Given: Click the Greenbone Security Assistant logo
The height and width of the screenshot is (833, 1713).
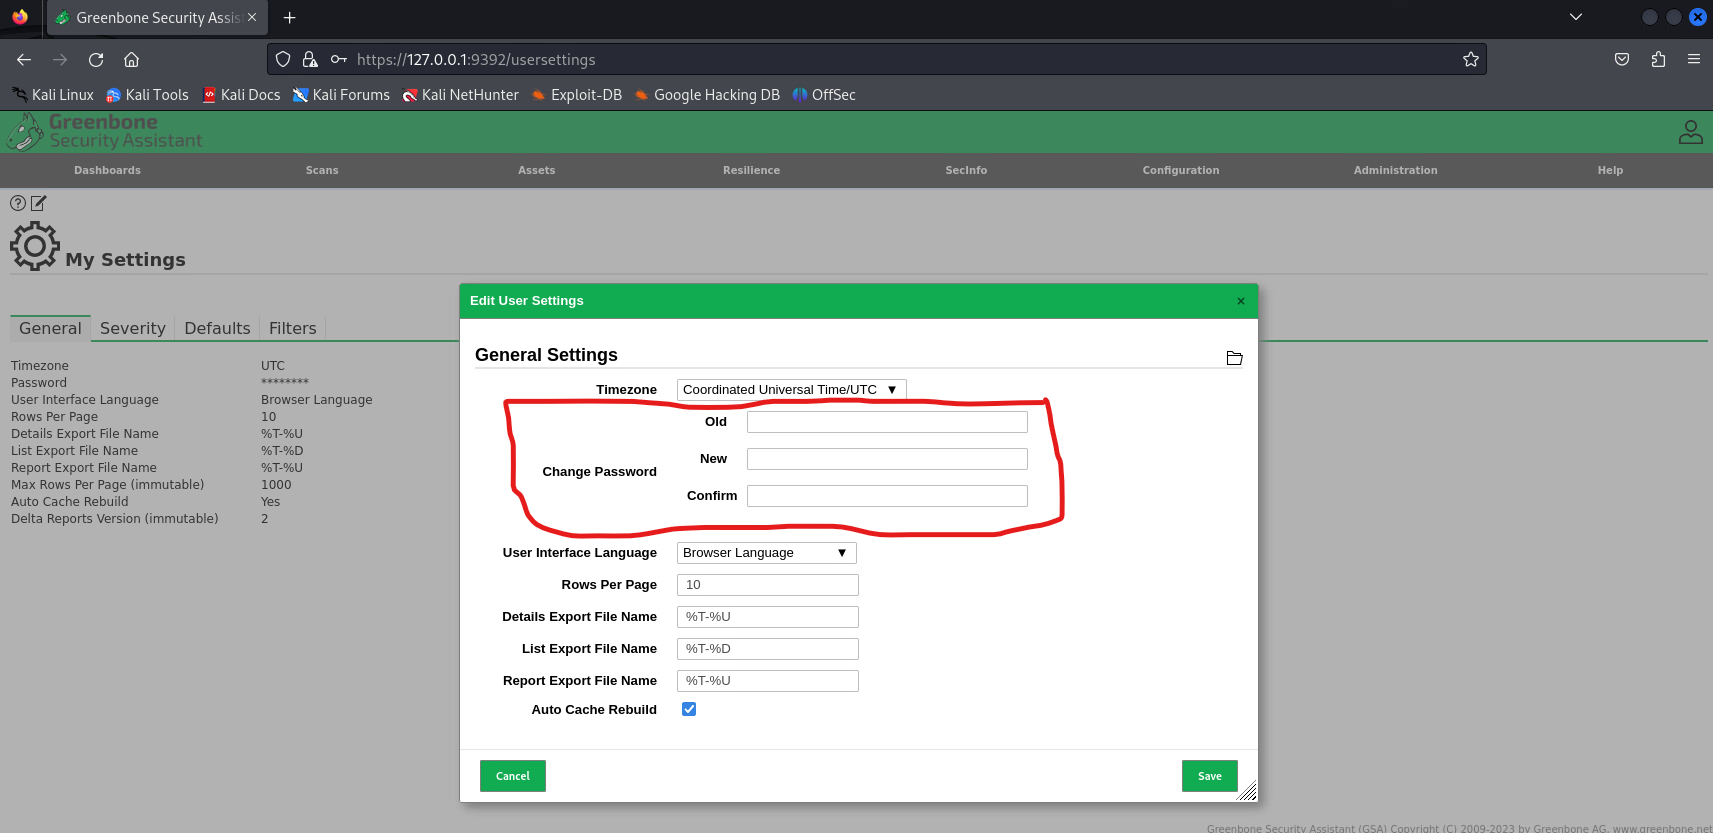Looking at the screenshot, I should [105, 132].
